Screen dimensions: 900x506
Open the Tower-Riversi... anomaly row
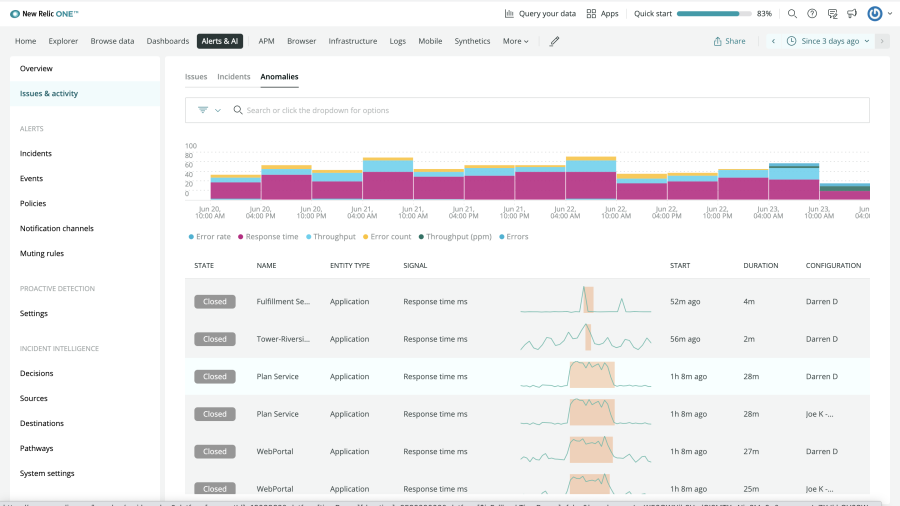tap(527, 339)
